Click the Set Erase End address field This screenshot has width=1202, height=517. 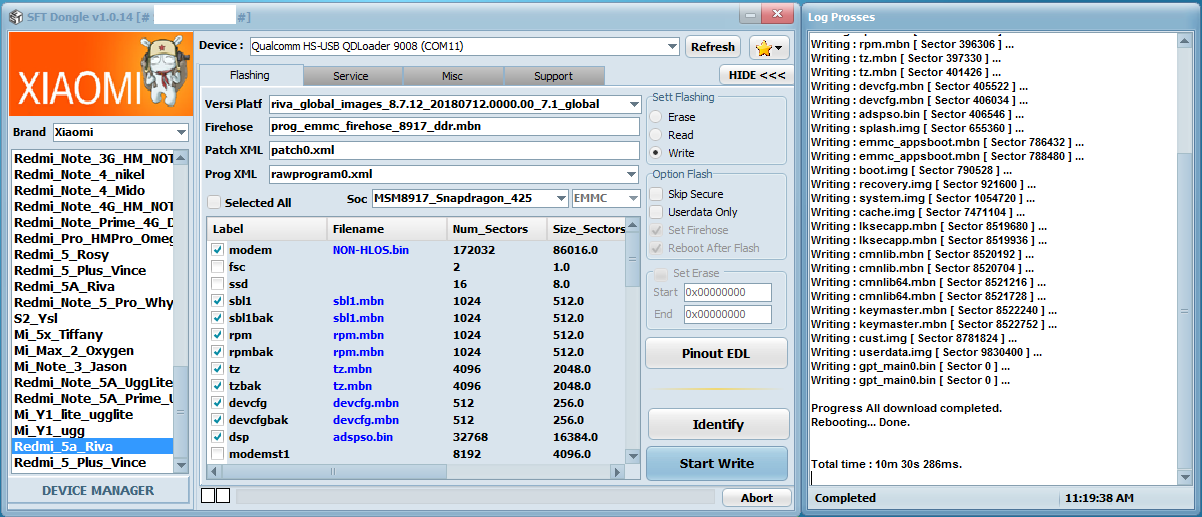[727, 314]
